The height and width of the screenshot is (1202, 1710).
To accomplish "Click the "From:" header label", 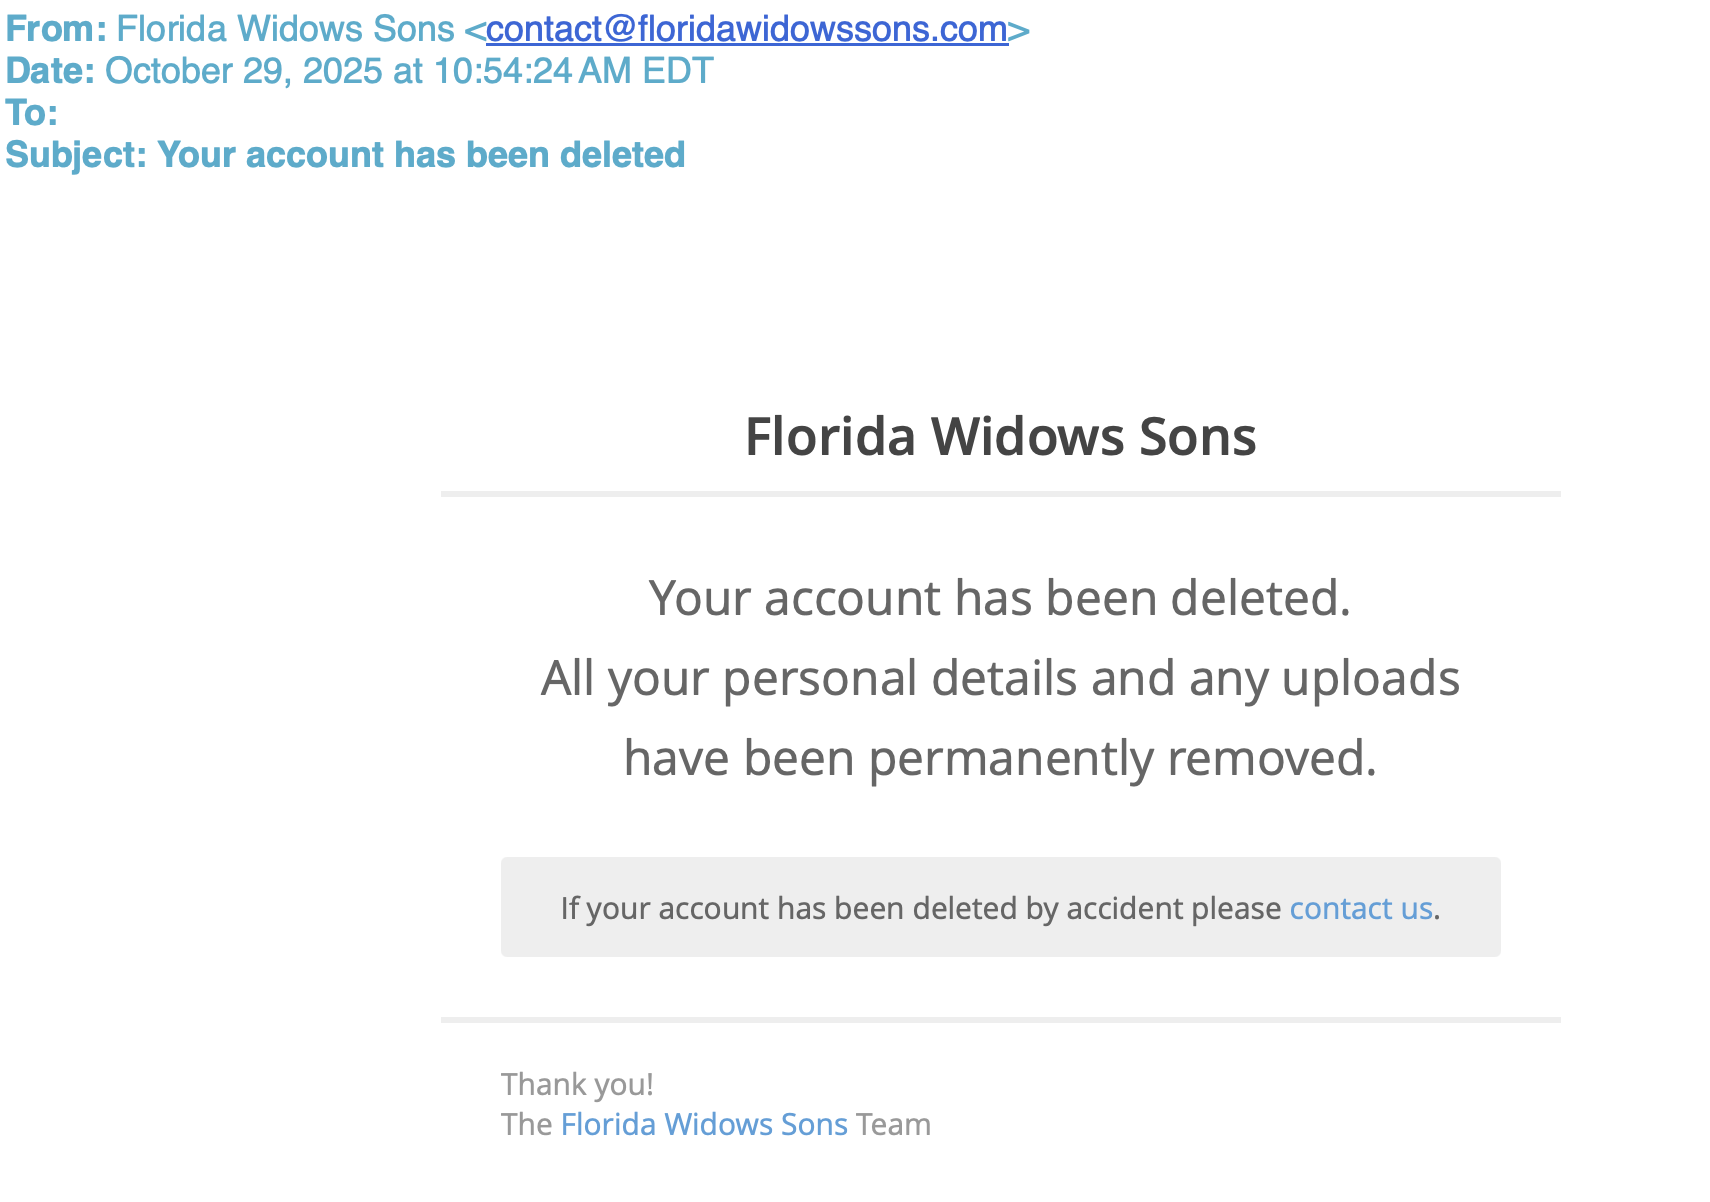I will pyautogui.click(x=56, y=29).
